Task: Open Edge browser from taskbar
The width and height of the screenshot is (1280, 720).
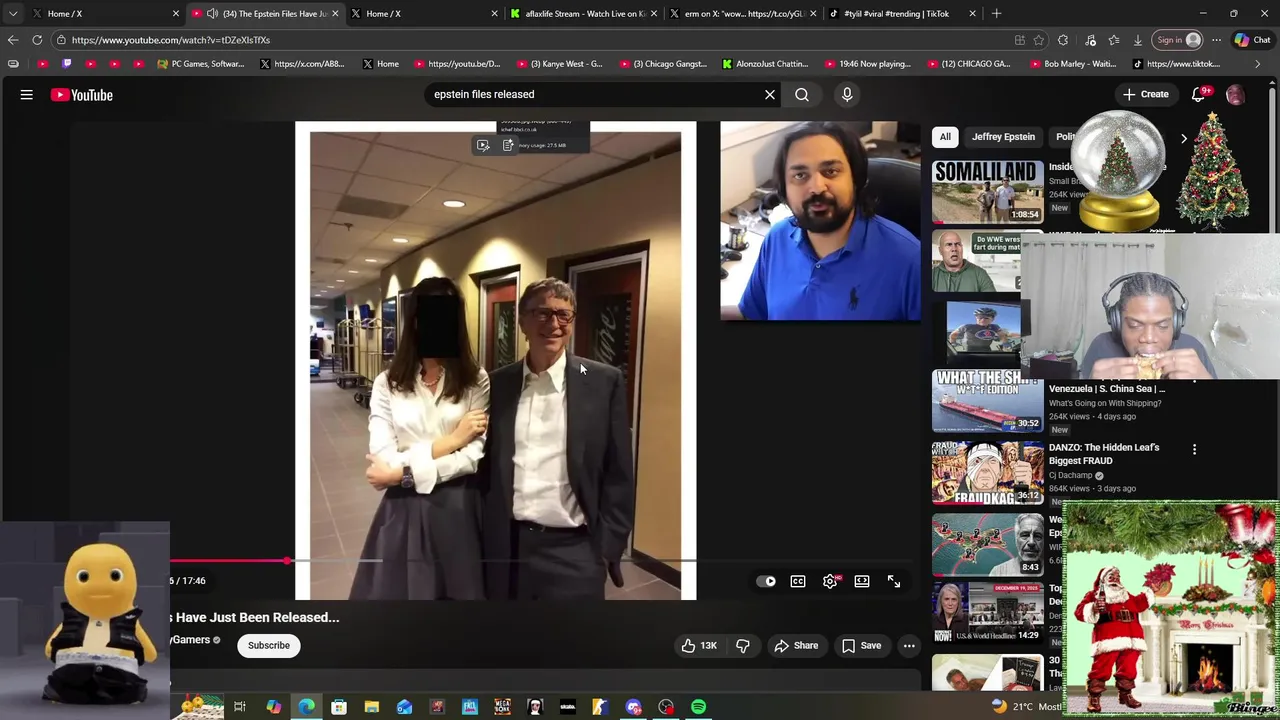Action: [306, 707]
